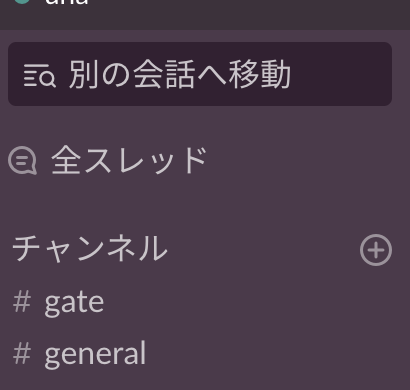
Task: Click the 別の会話へ移動 placeholder text
Action: [x=180, y=74]
